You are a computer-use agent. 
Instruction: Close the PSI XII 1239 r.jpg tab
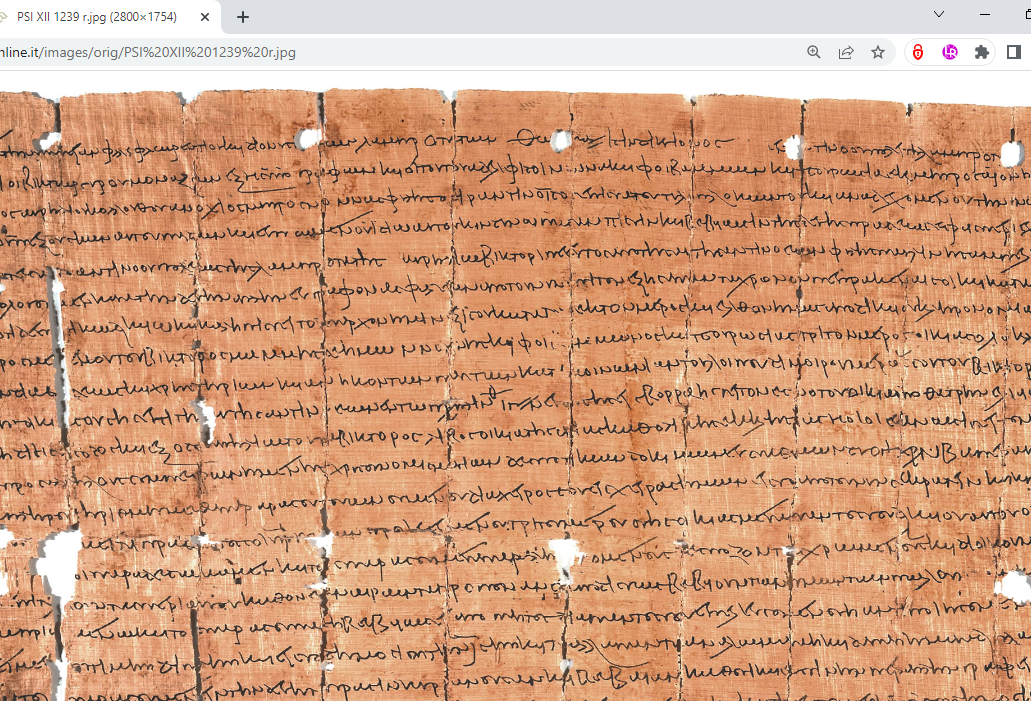pyautogui.click(x=205, y=17)
